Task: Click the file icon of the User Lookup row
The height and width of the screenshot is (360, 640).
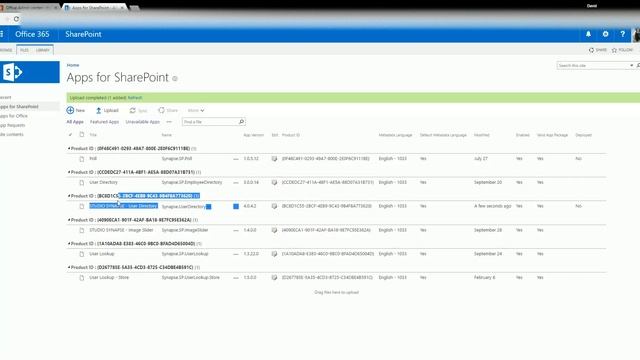Action: tap(82, 254)
